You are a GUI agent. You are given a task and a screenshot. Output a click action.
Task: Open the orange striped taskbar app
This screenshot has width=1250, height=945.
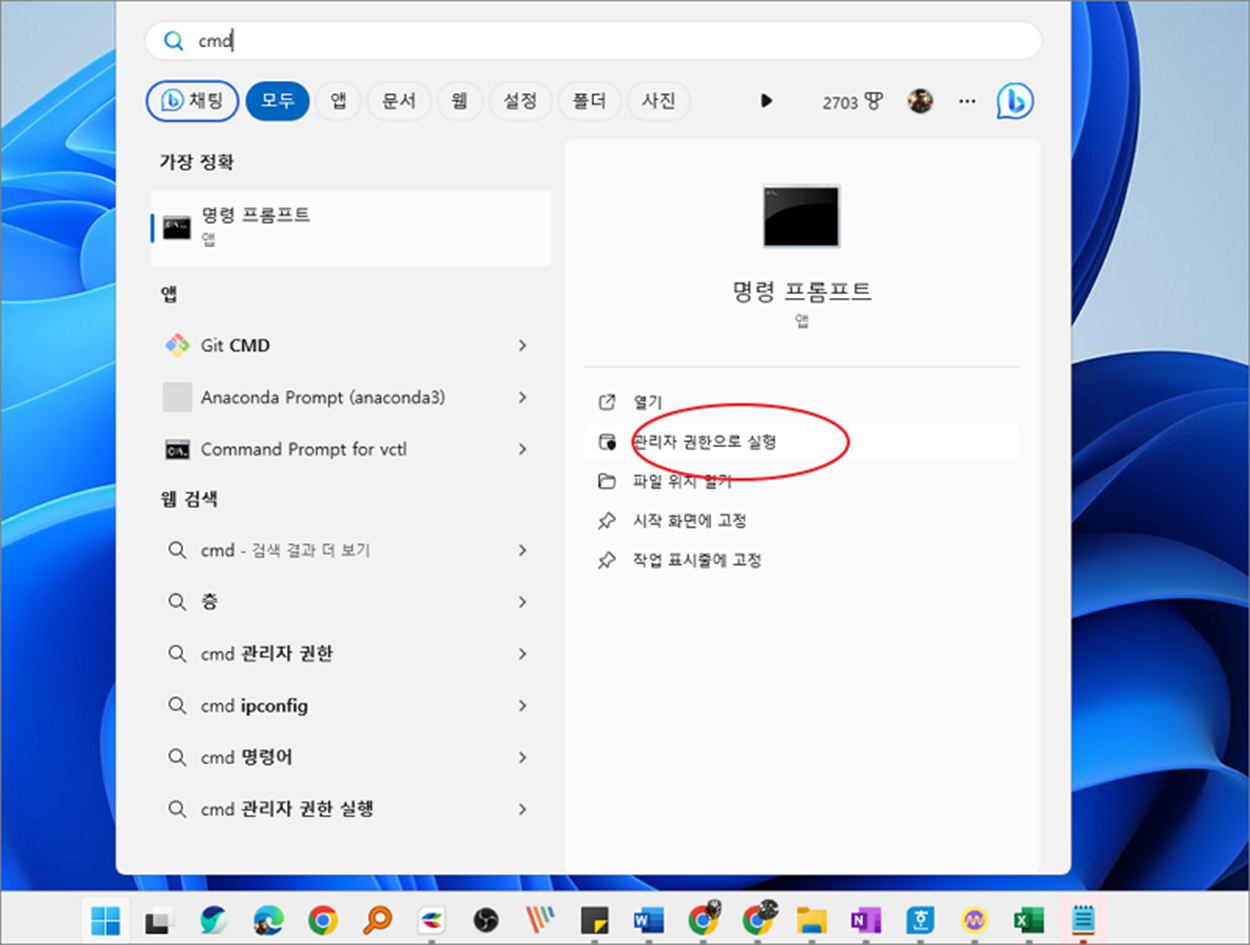(x=540, y=920)
